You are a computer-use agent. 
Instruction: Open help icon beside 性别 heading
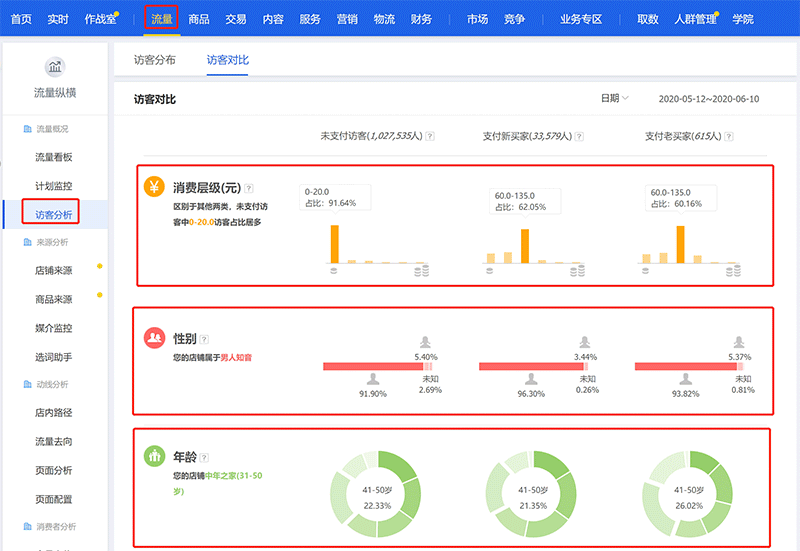(204, 339)
